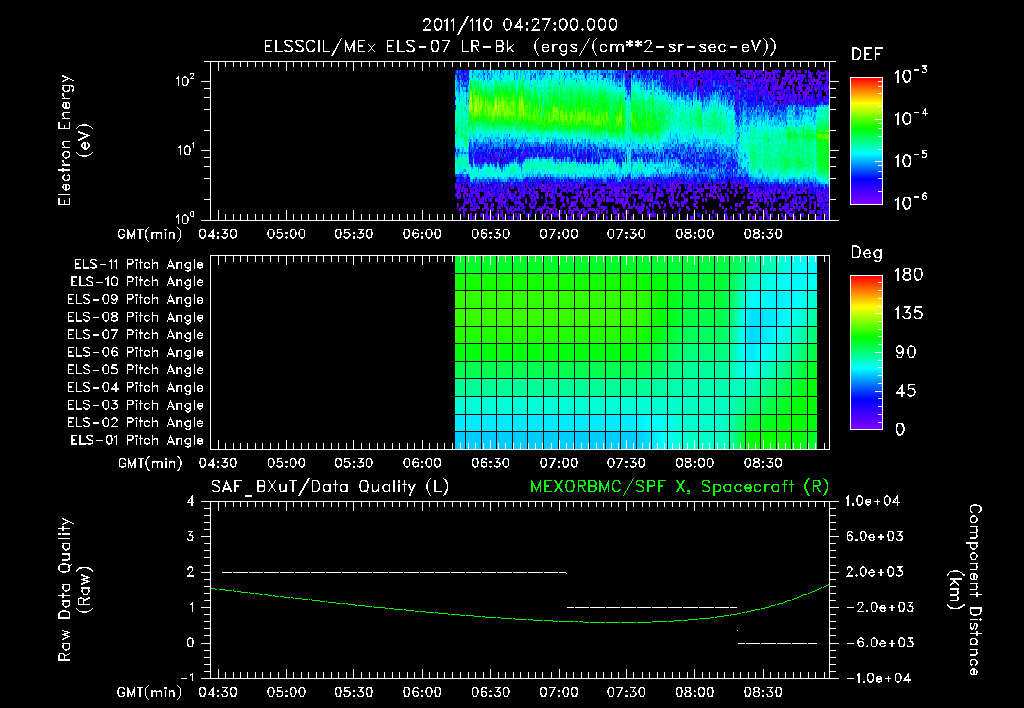The image size is (1024, 708).
Task: Select the ELS-06 Pitch Angle row label
Action: tap(136, 352)
